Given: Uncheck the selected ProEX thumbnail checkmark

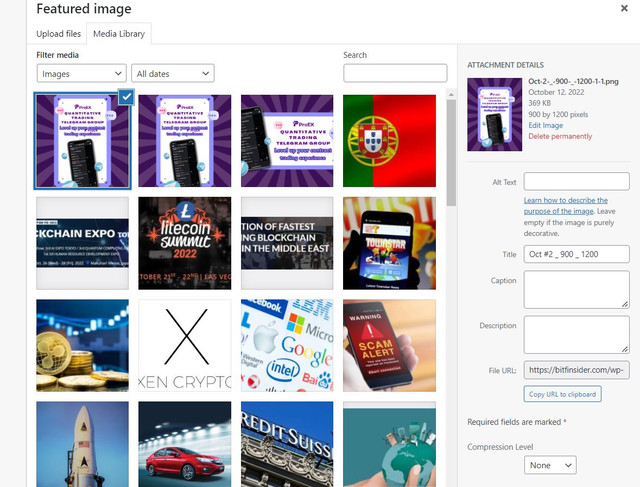Looking at the screenshot, I should click(x=126, y=97).
